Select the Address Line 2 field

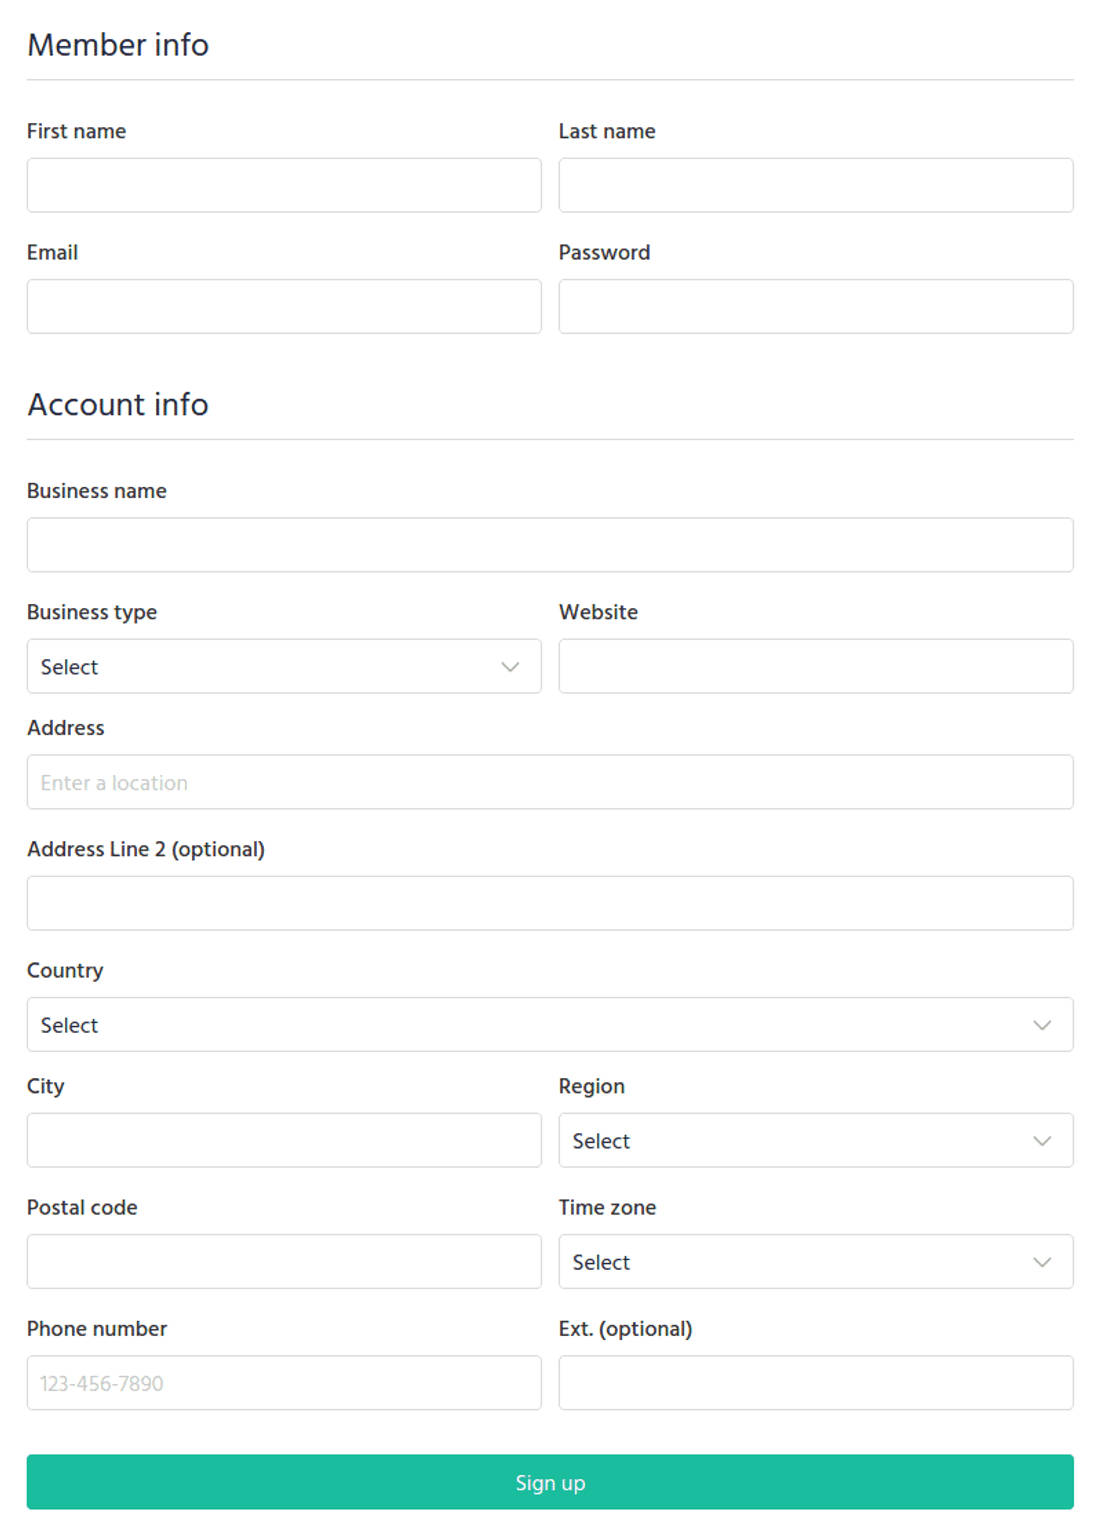point(550,903)
